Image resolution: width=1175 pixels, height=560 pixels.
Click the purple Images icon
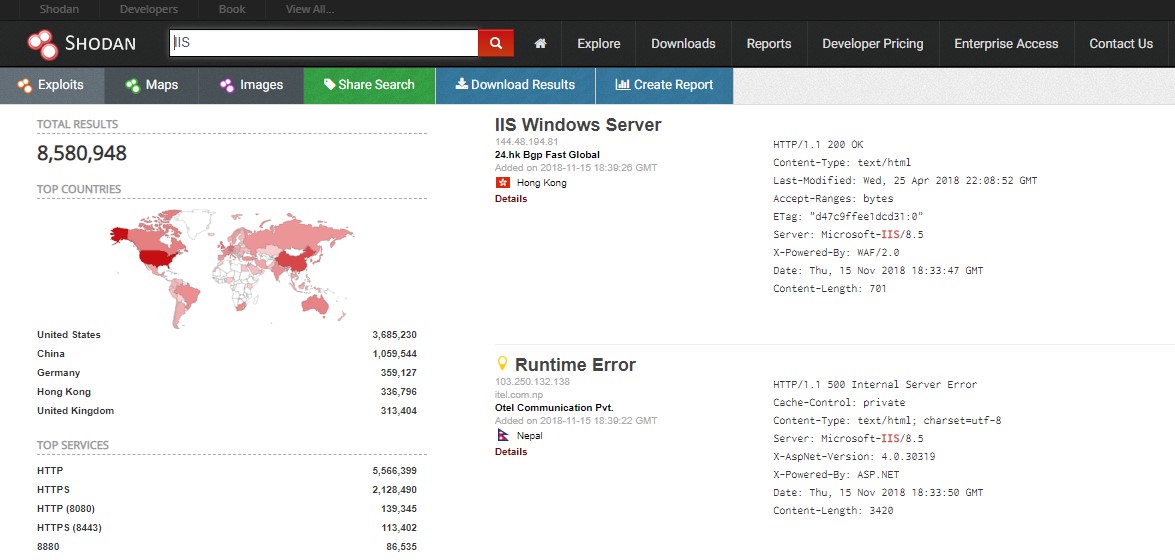pos(227,85)
